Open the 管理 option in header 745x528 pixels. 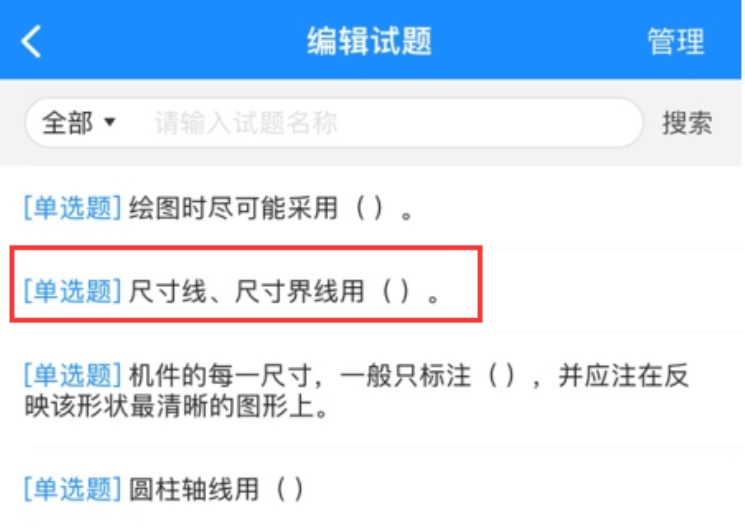click(676, 42)
